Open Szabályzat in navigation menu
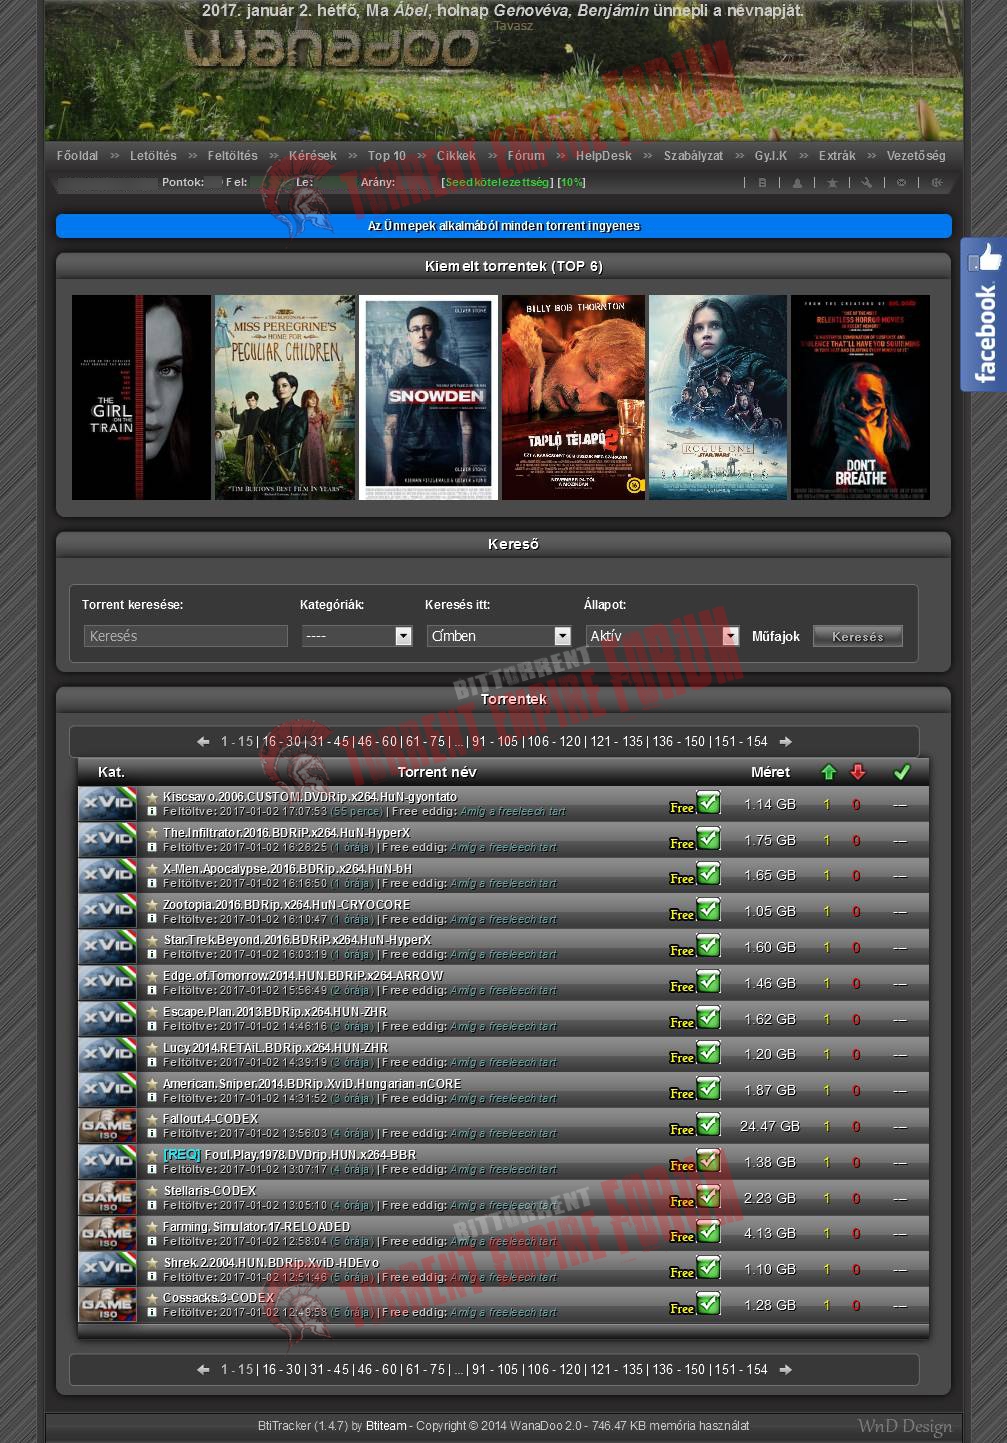 click(693, 156)
